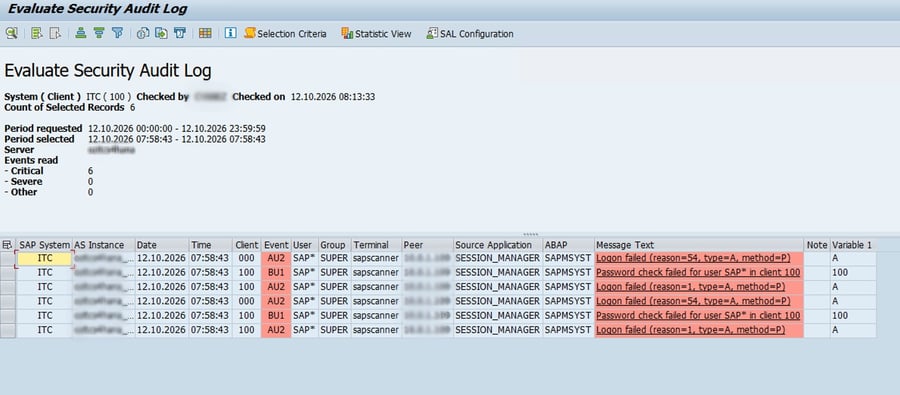Click the green select-all rows icon
The width and height of the screenshot is (900, 395).
pos(37,33)
